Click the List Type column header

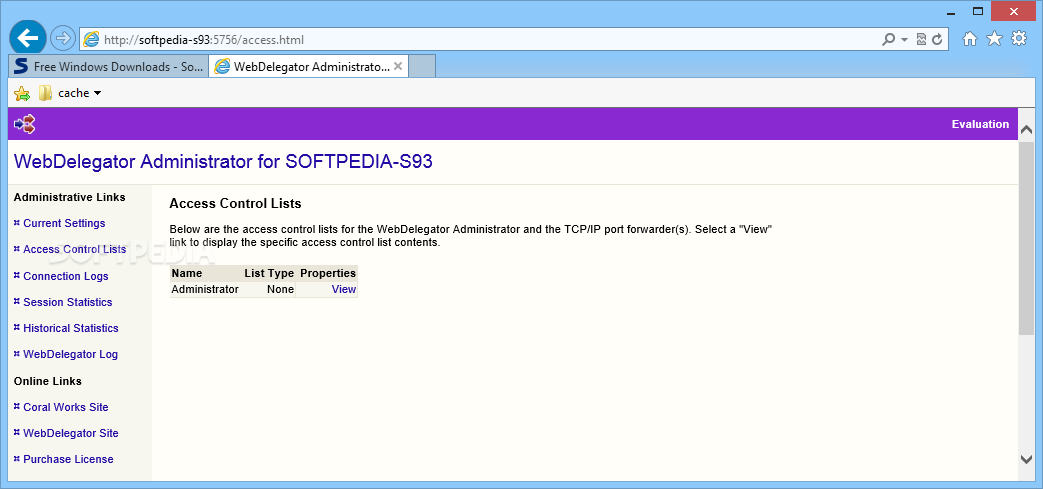pos(269,273)
